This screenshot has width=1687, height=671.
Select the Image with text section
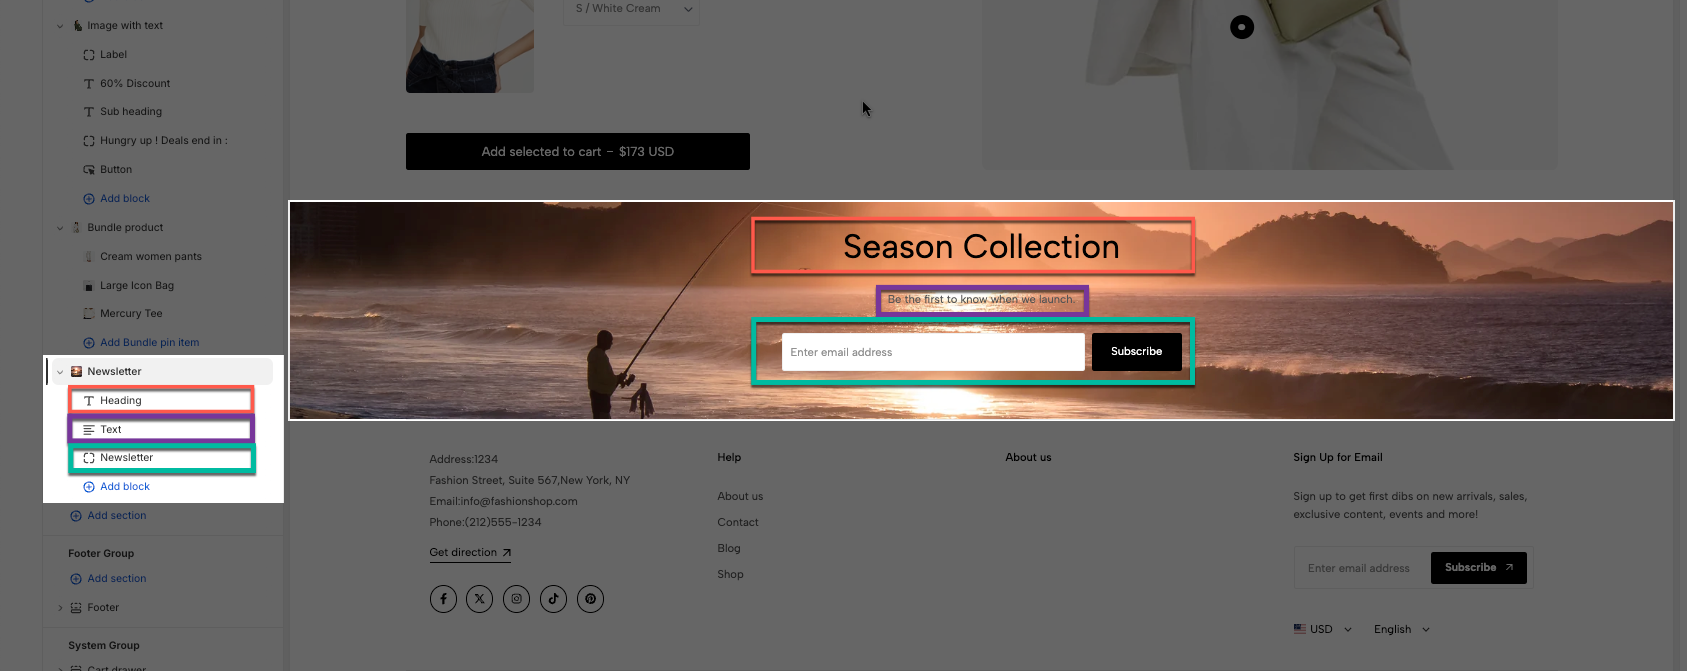coord(125,26)
